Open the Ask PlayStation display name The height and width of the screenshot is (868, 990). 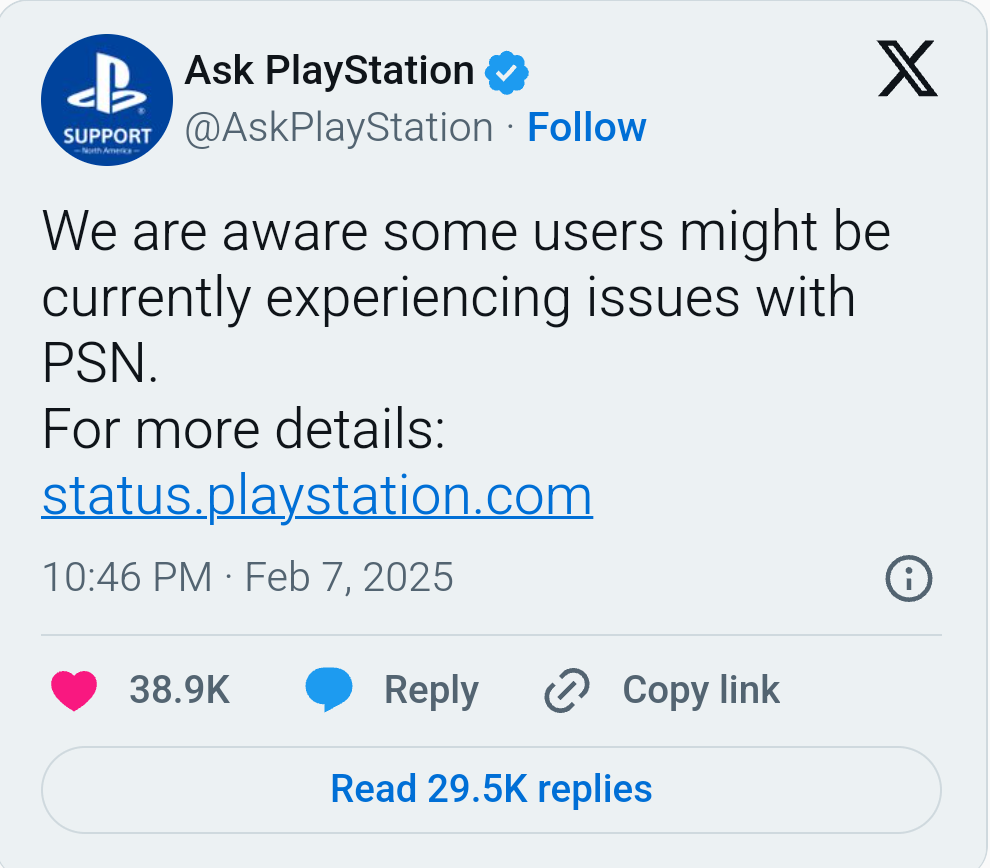click(329, 70)
